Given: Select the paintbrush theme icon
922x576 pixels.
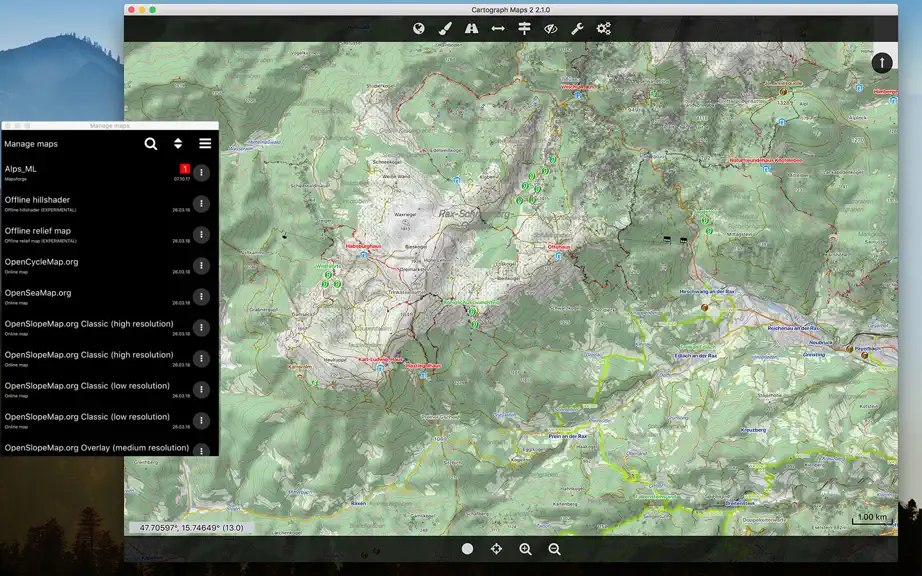Looking at the screenshot, I should (x=445, y=28).
